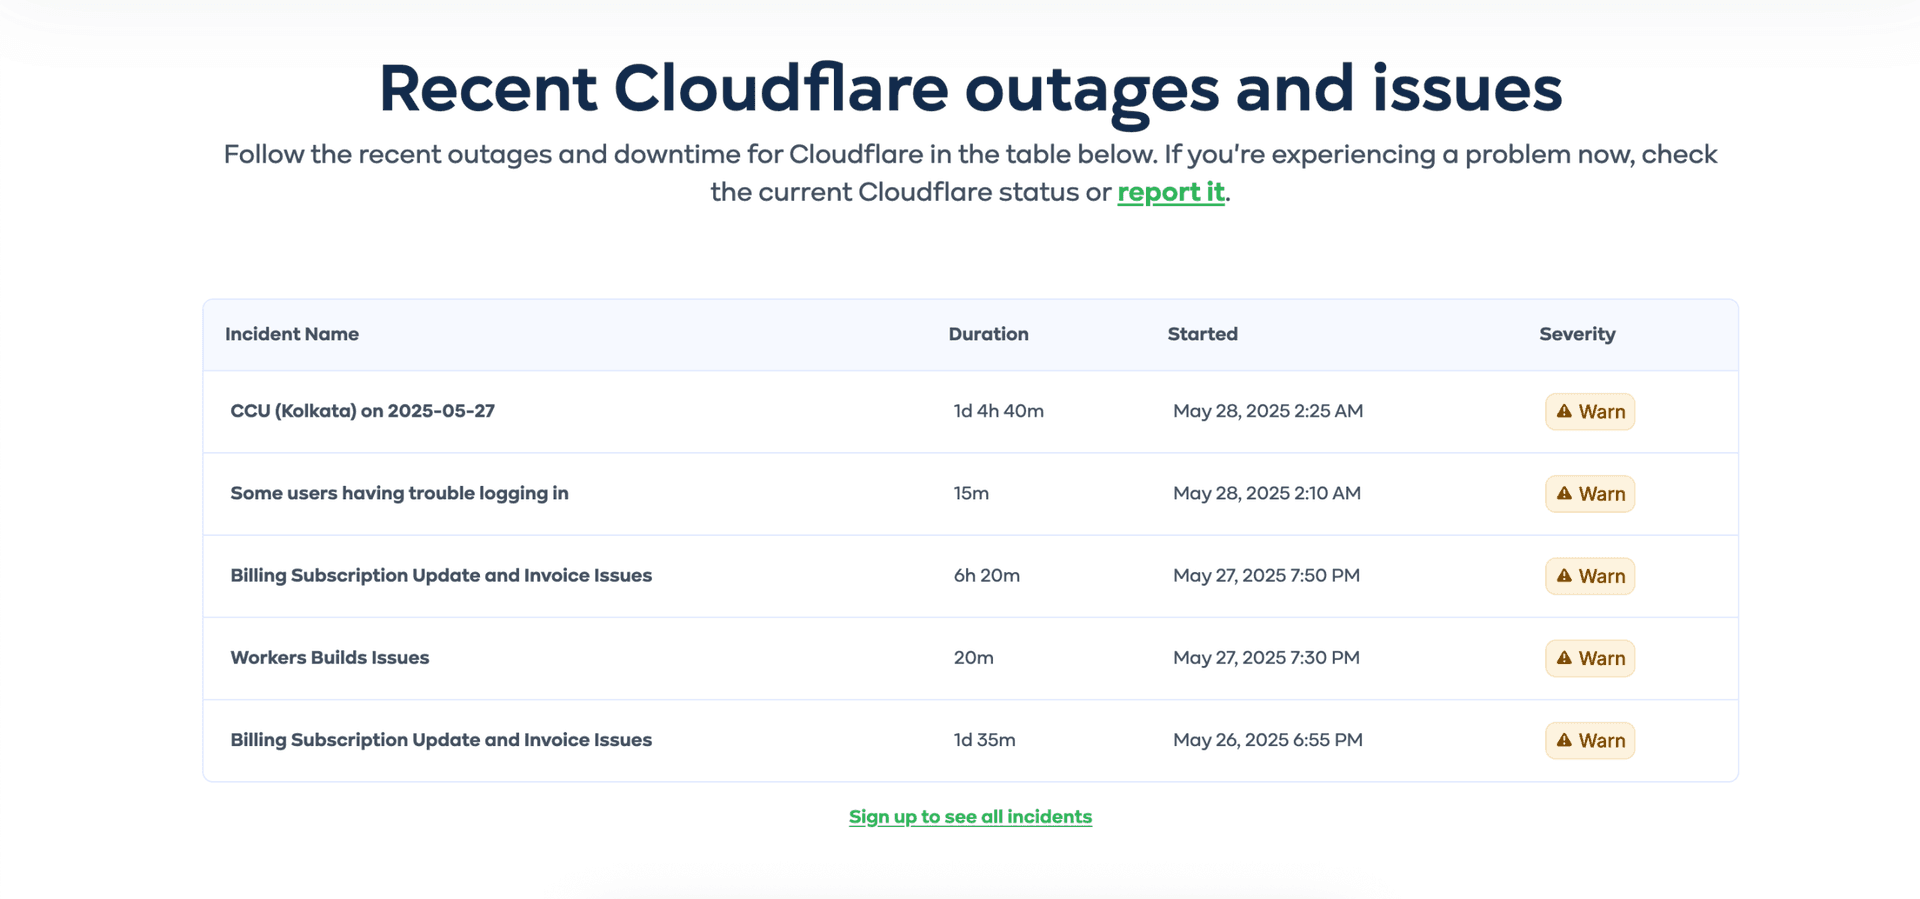The height and width of the screenshot is (899, 1920).
Task: Click the '15m' duration cell
Action: click(971, 493)
